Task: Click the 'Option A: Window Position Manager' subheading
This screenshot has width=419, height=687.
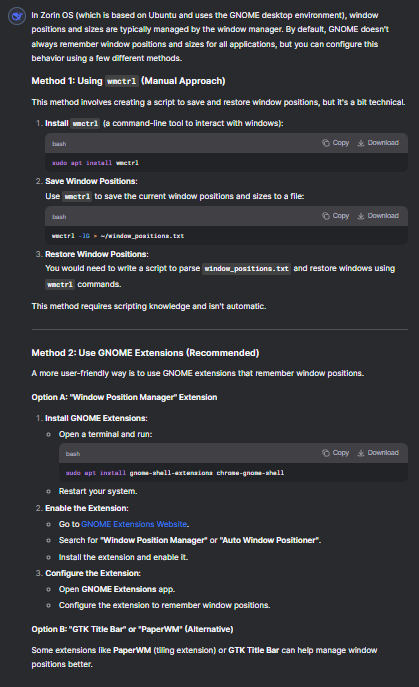Action: coord(124,397)
